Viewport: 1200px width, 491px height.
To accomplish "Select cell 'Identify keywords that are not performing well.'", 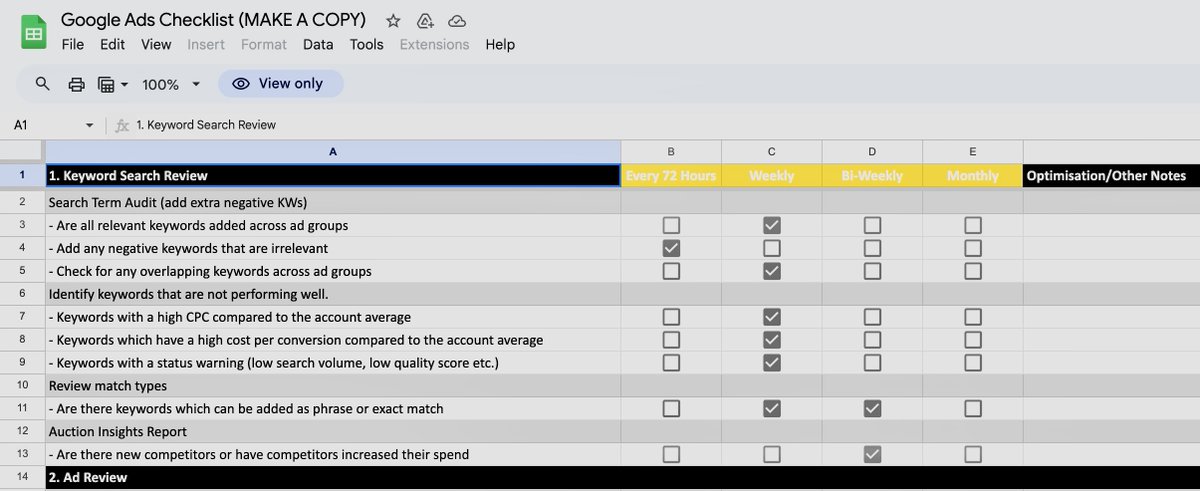I will tap(333, 294).
